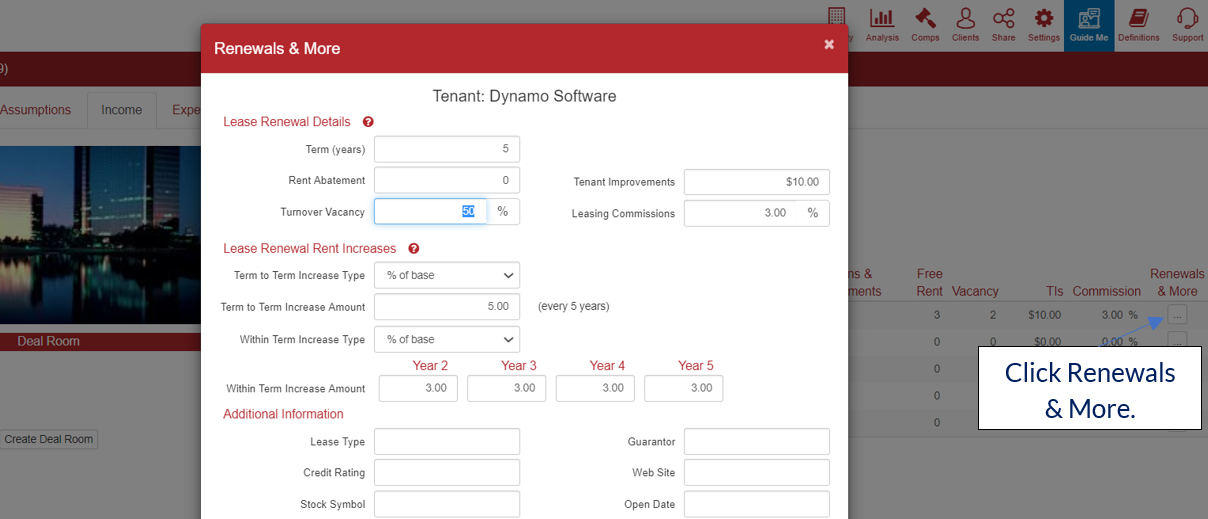Viewport: 1208px width, 519px height.
Task: Switch to the Assumptions tab
Action: pyautogui.click(x=36, y=110)
